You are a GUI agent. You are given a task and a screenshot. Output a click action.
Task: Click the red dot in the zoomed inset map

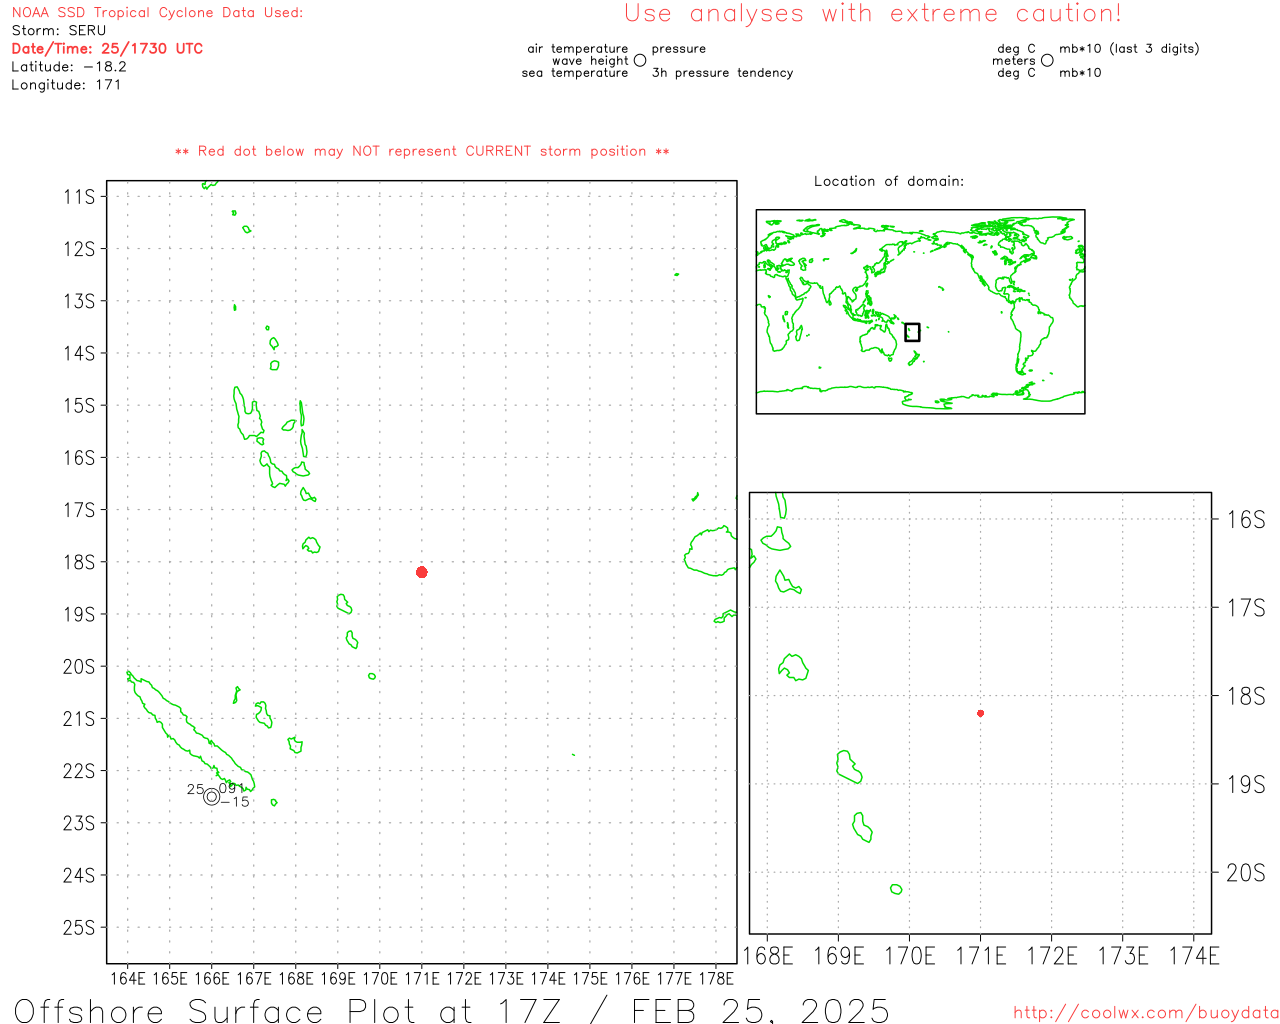pyautogui.click(x=981, y=713)
